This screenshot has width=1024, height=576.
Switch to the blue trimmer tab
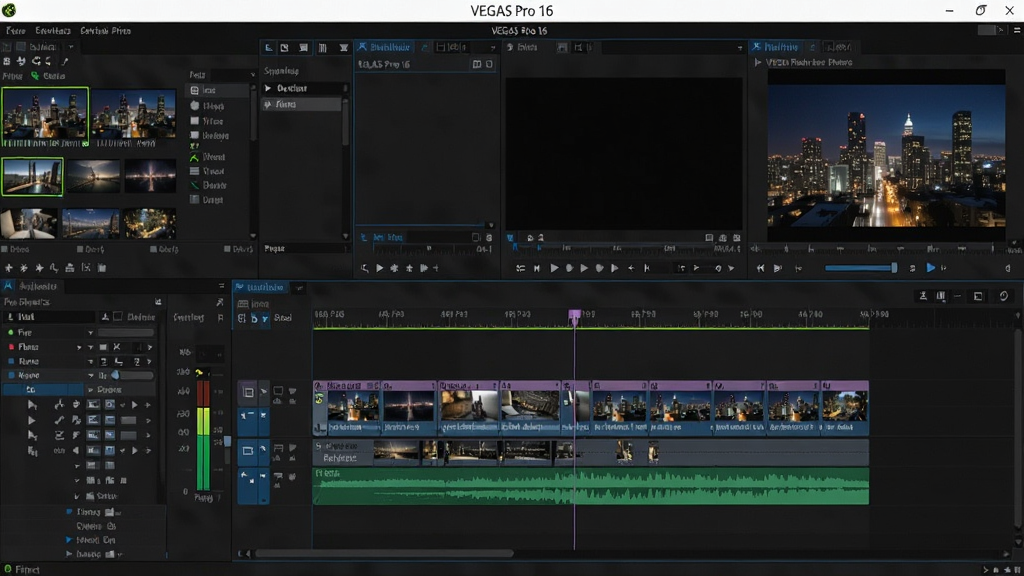(384, 47)
